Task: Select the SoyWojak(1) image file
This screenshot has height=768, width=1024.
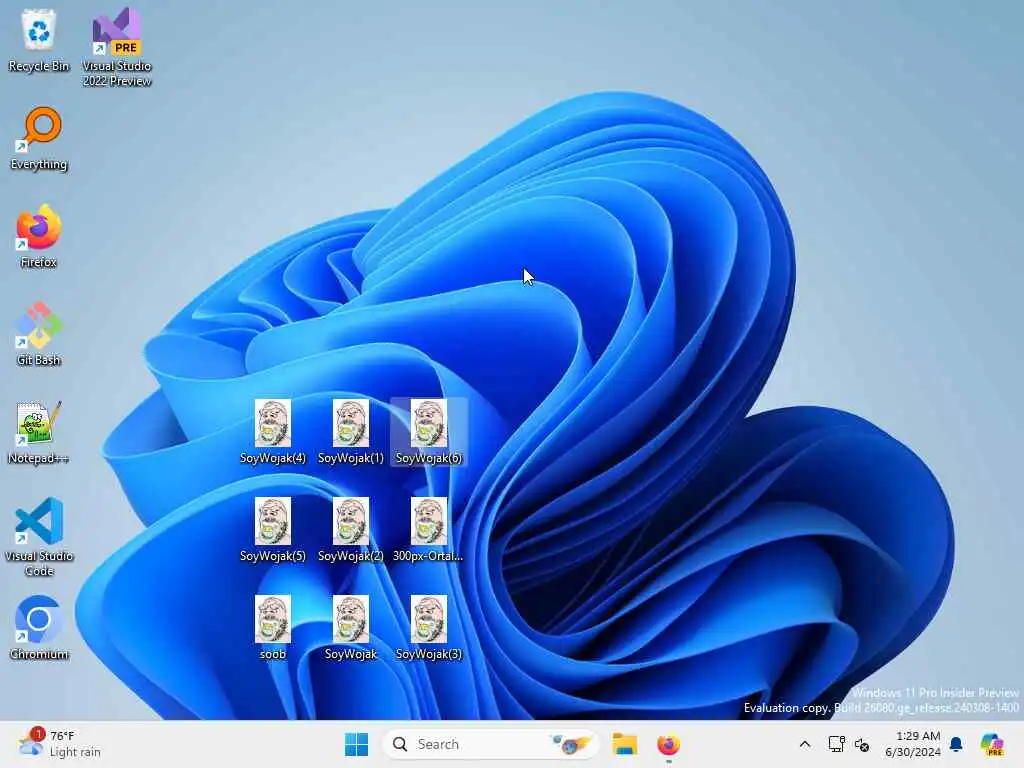Action: [x=351, y=432]
